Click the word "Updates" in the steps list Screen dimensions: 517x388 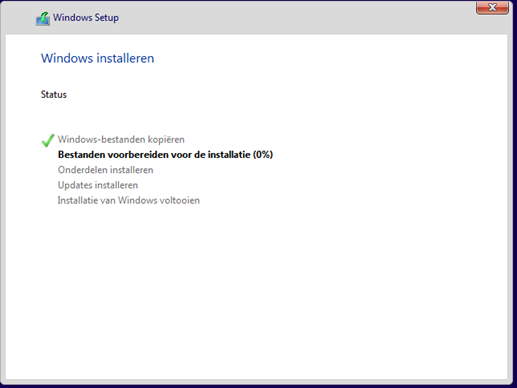[75, 185]
